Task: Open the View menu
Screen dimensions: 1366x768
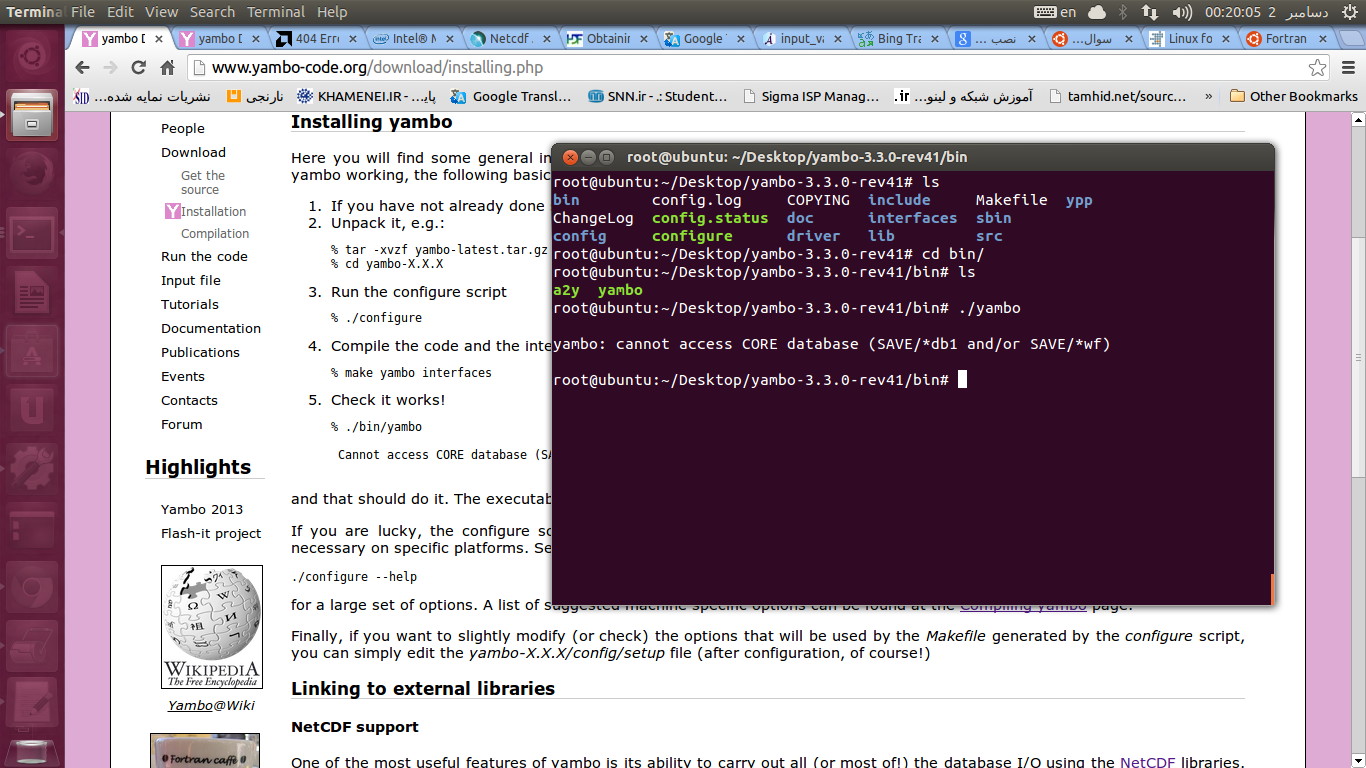Action: 161,12
